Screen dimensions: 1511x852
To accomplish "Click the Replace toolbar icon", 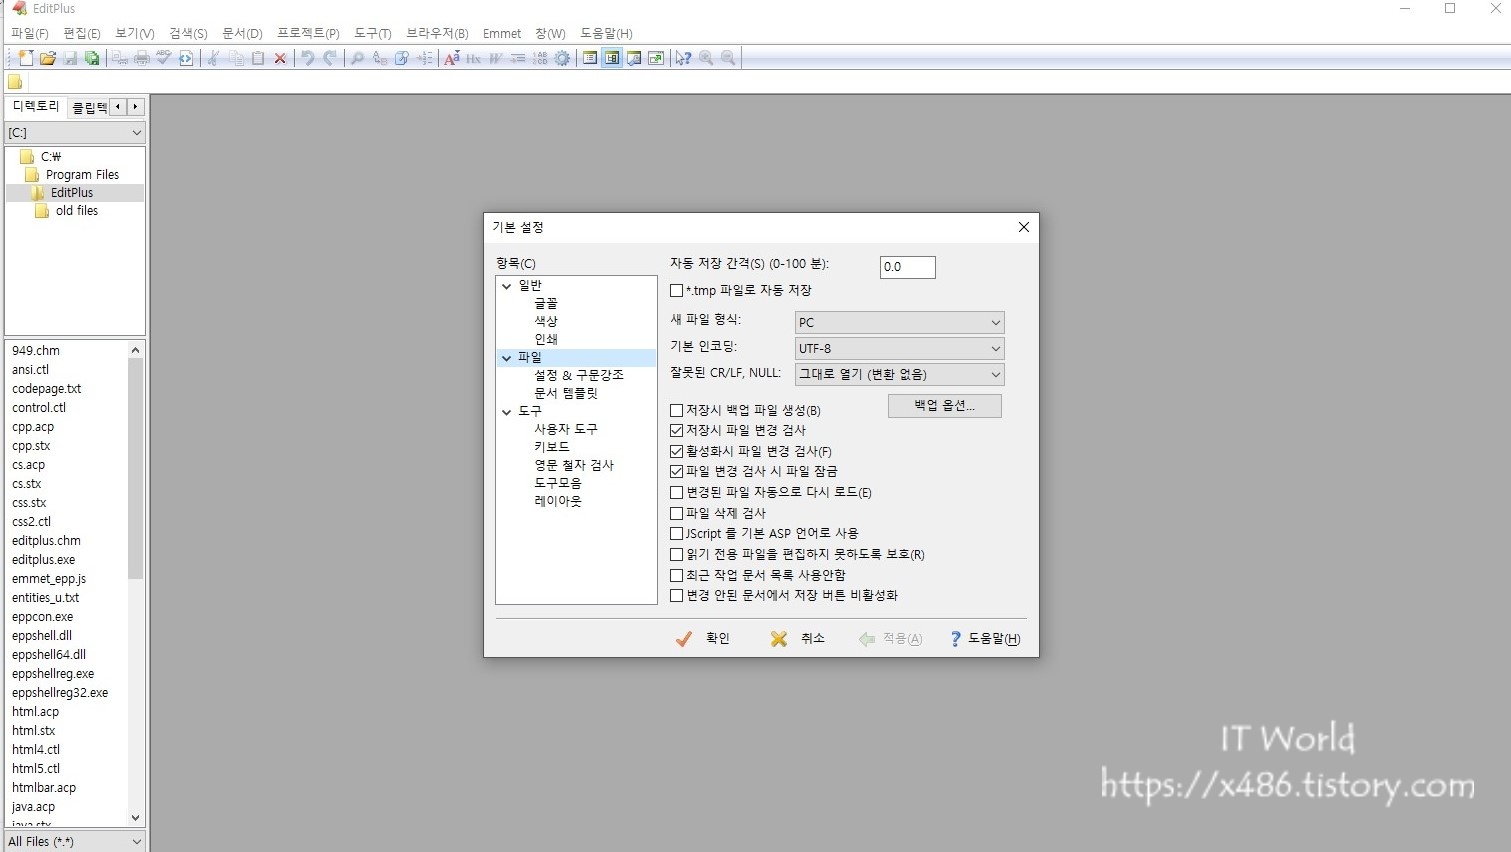I will click(380, 58).
